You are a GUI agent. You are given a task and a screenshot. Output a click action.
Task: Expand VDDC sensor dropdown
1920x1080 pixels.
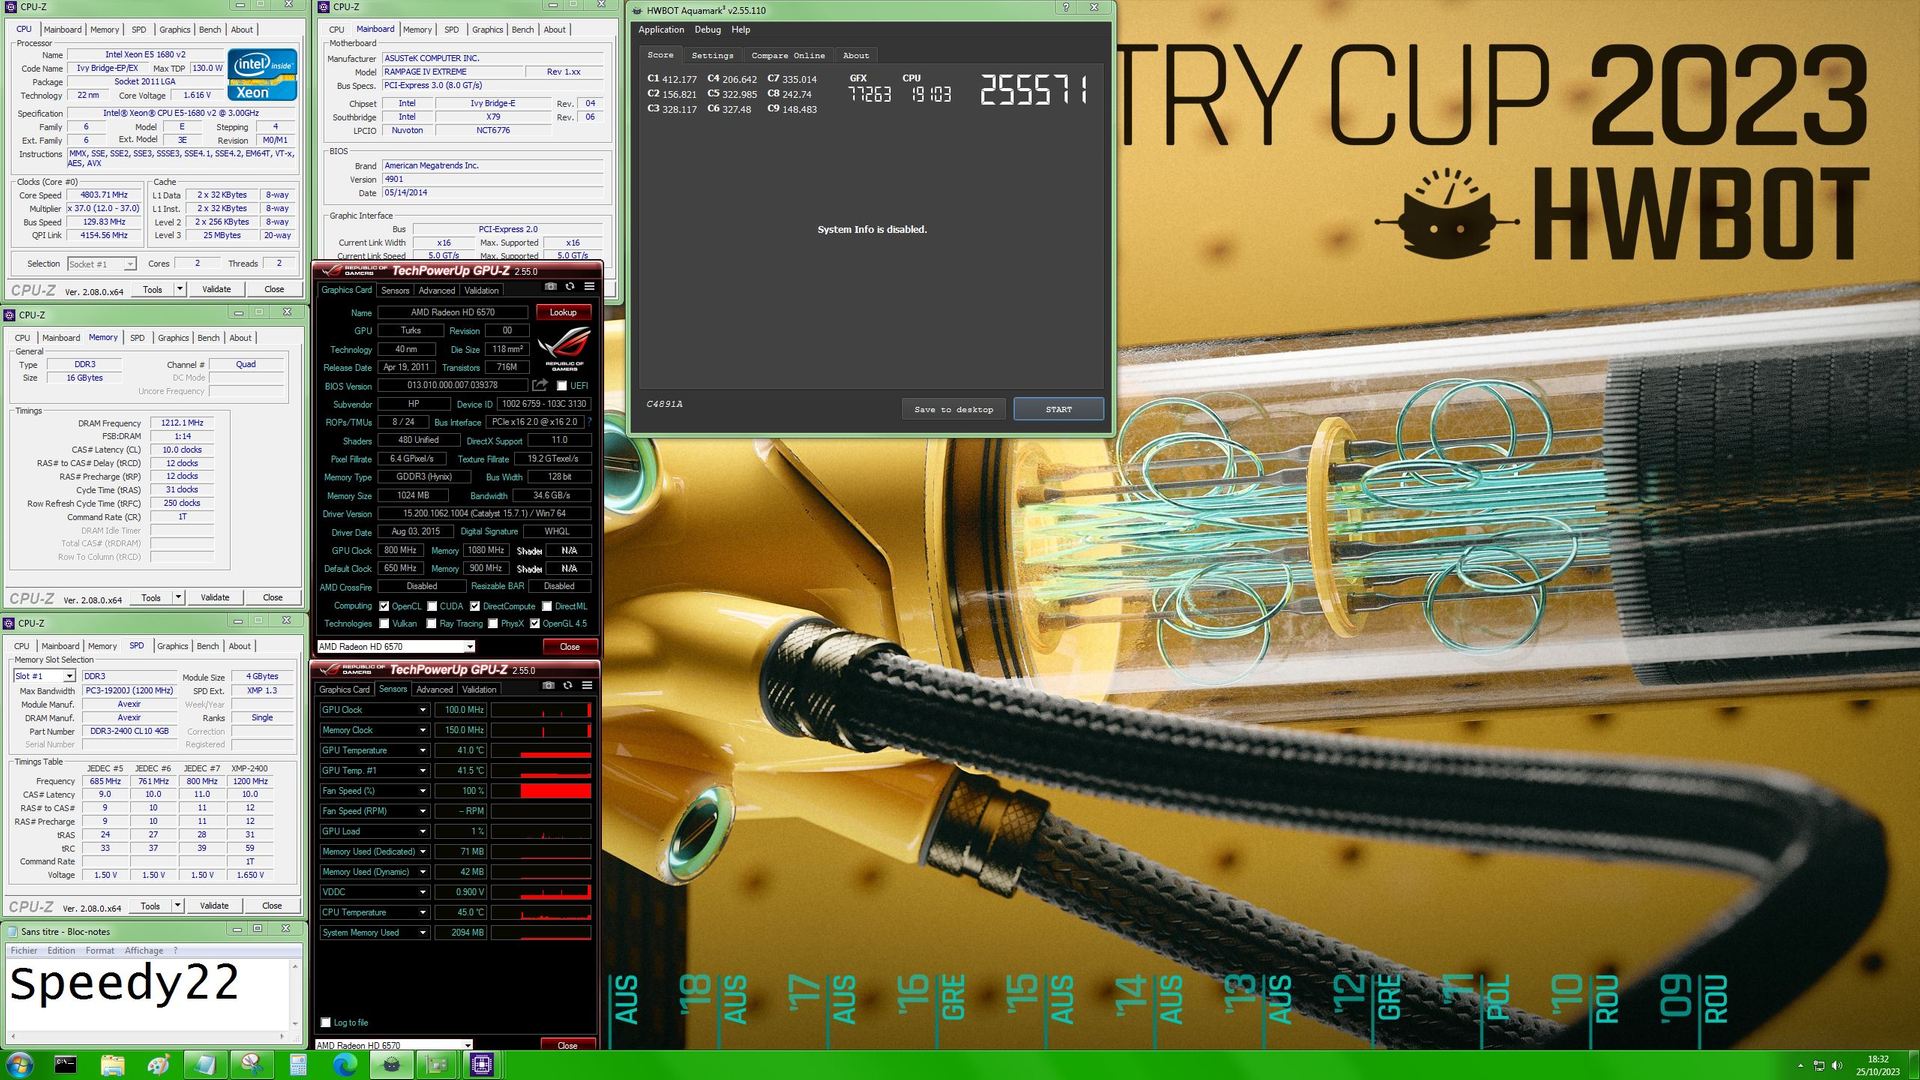point(422,892)
